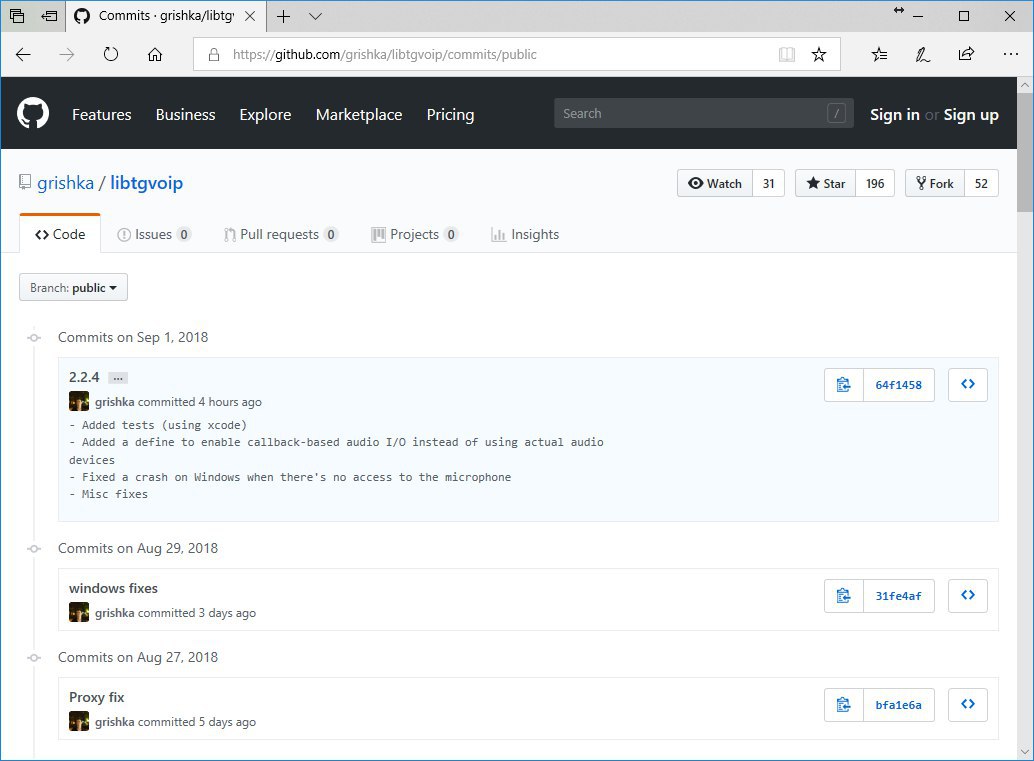The image size is (1034, 761).
Task: Open the grishka owner link
Action: (x=65, y=183)
